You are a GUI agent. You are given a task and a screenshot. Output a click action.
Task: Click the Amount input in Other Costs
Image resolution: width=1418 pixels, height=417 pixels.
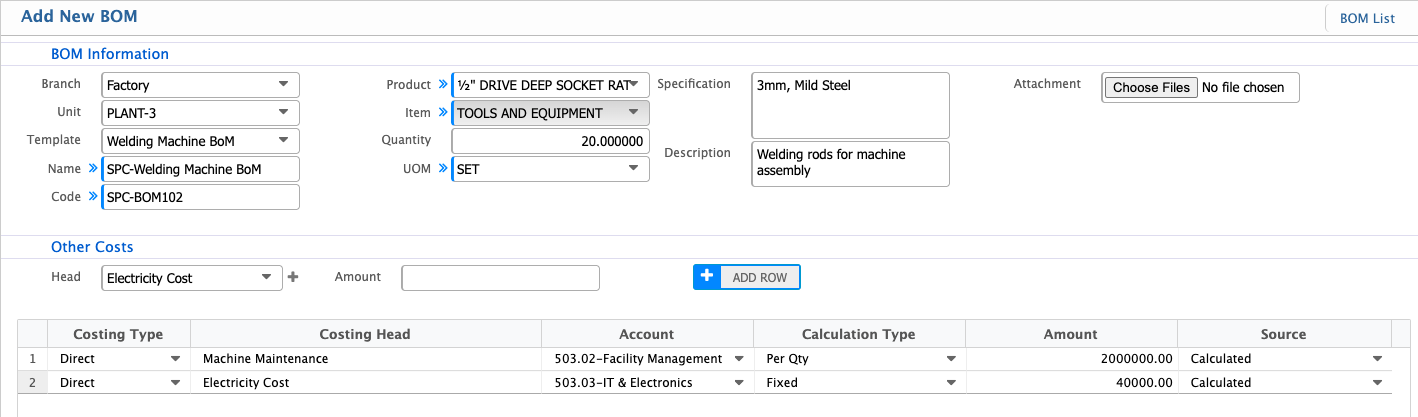click(x=500, y=278)
